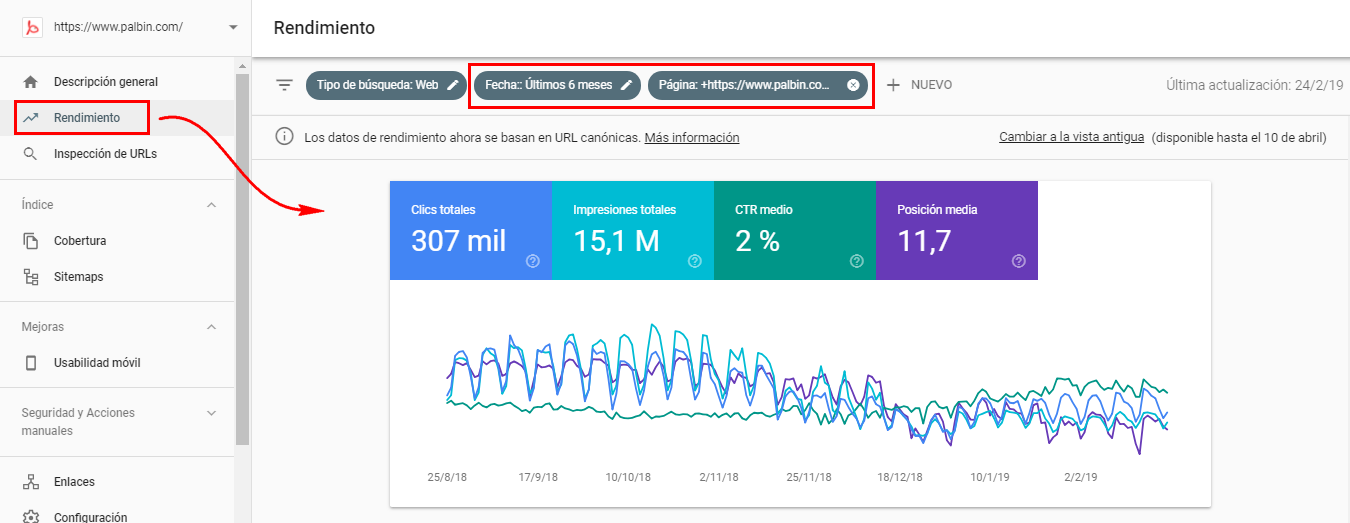1350x523 pixels.
Task: Toggle the CTR medio metric card
Action: click(x=794, y=230)
